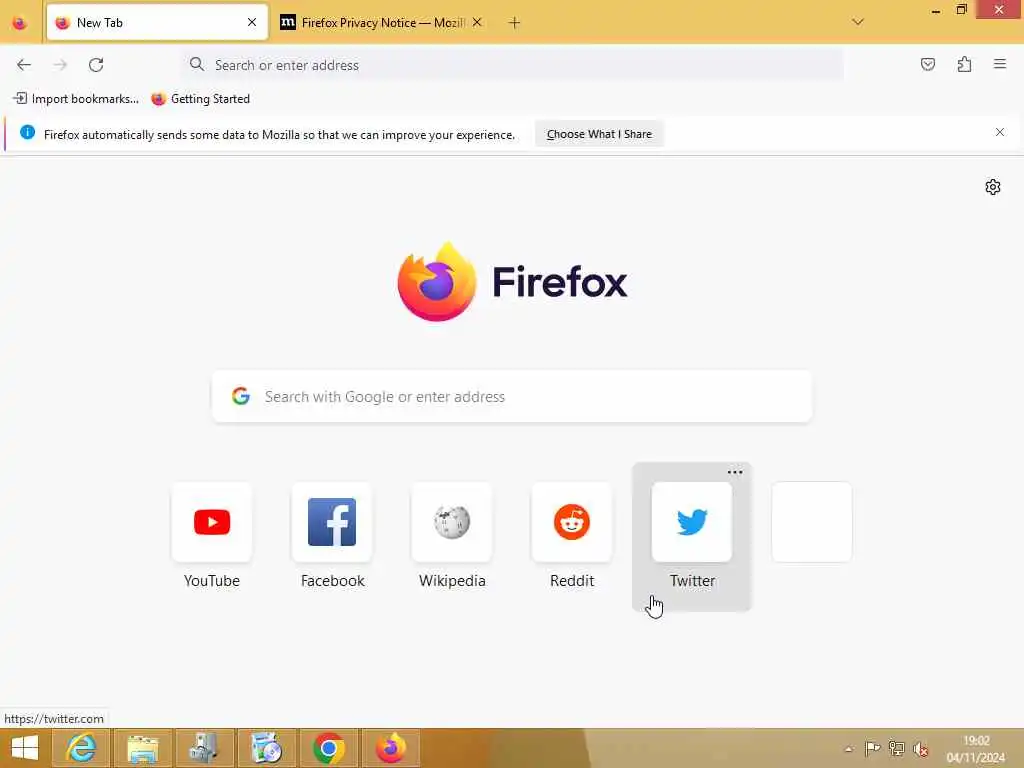Dismiss the data sharing notification bar
Viewport: 1024px width, 768px height.
[x=999, y=132]
